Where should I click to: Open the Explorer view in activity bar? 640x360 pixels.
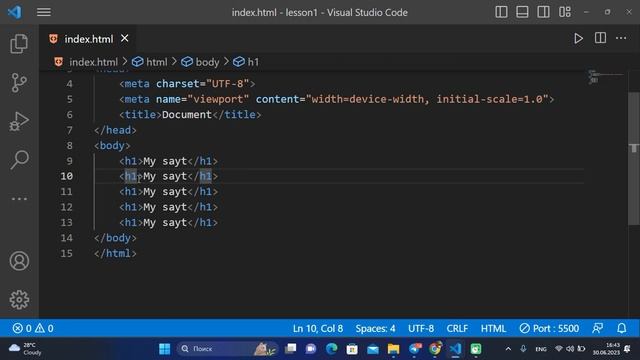click(19, 44)
